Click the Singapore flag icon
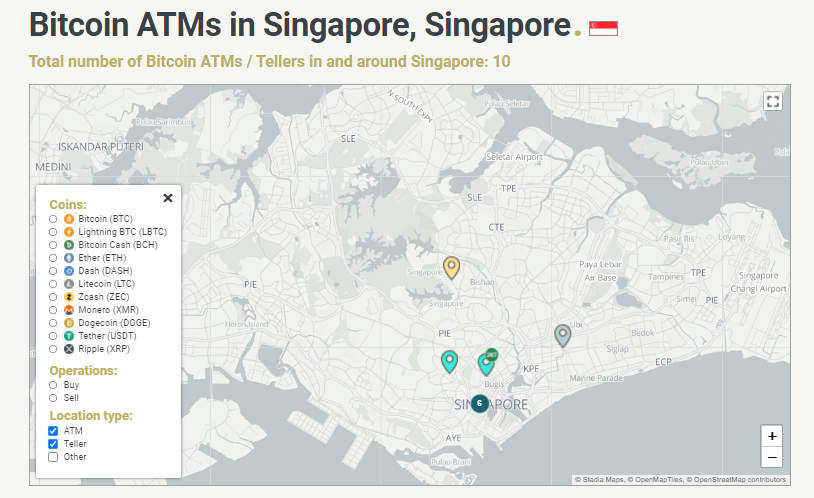The height and width of the screenshot is (498, 814). (603, 28)
